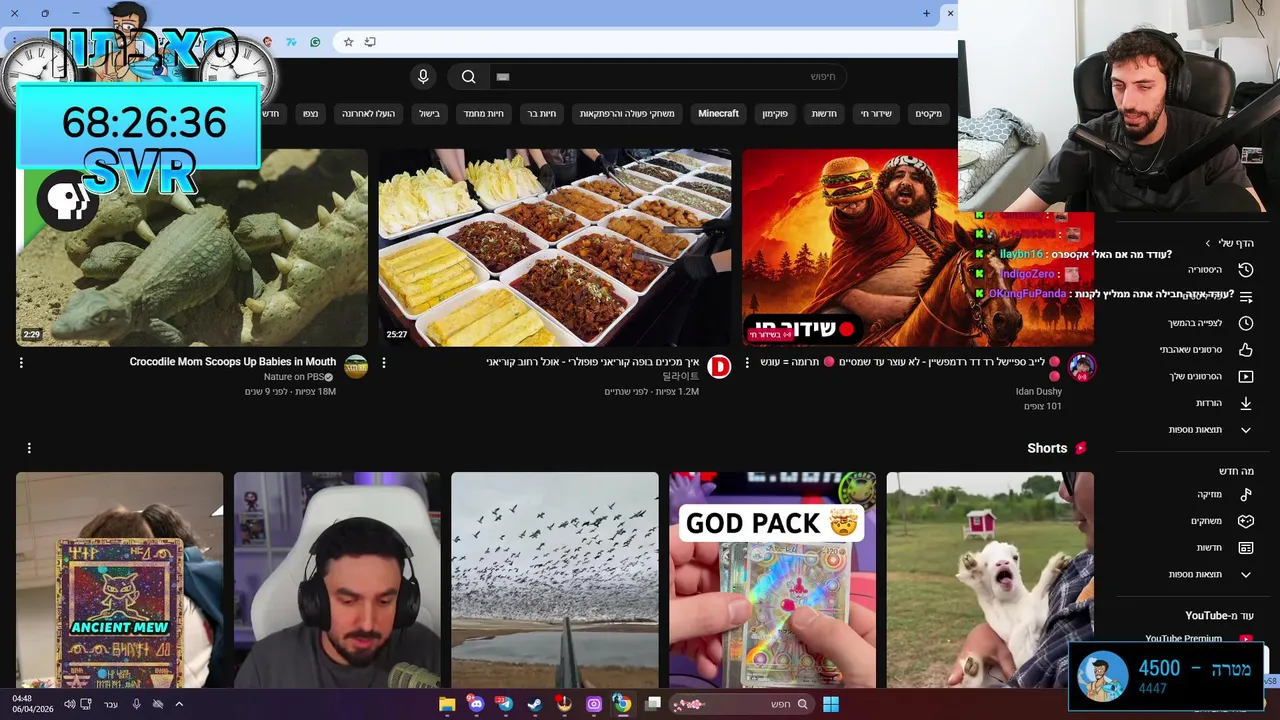Select the חיות מחמד filter chip
The image size is (1280, 720).
click(484, 114)
